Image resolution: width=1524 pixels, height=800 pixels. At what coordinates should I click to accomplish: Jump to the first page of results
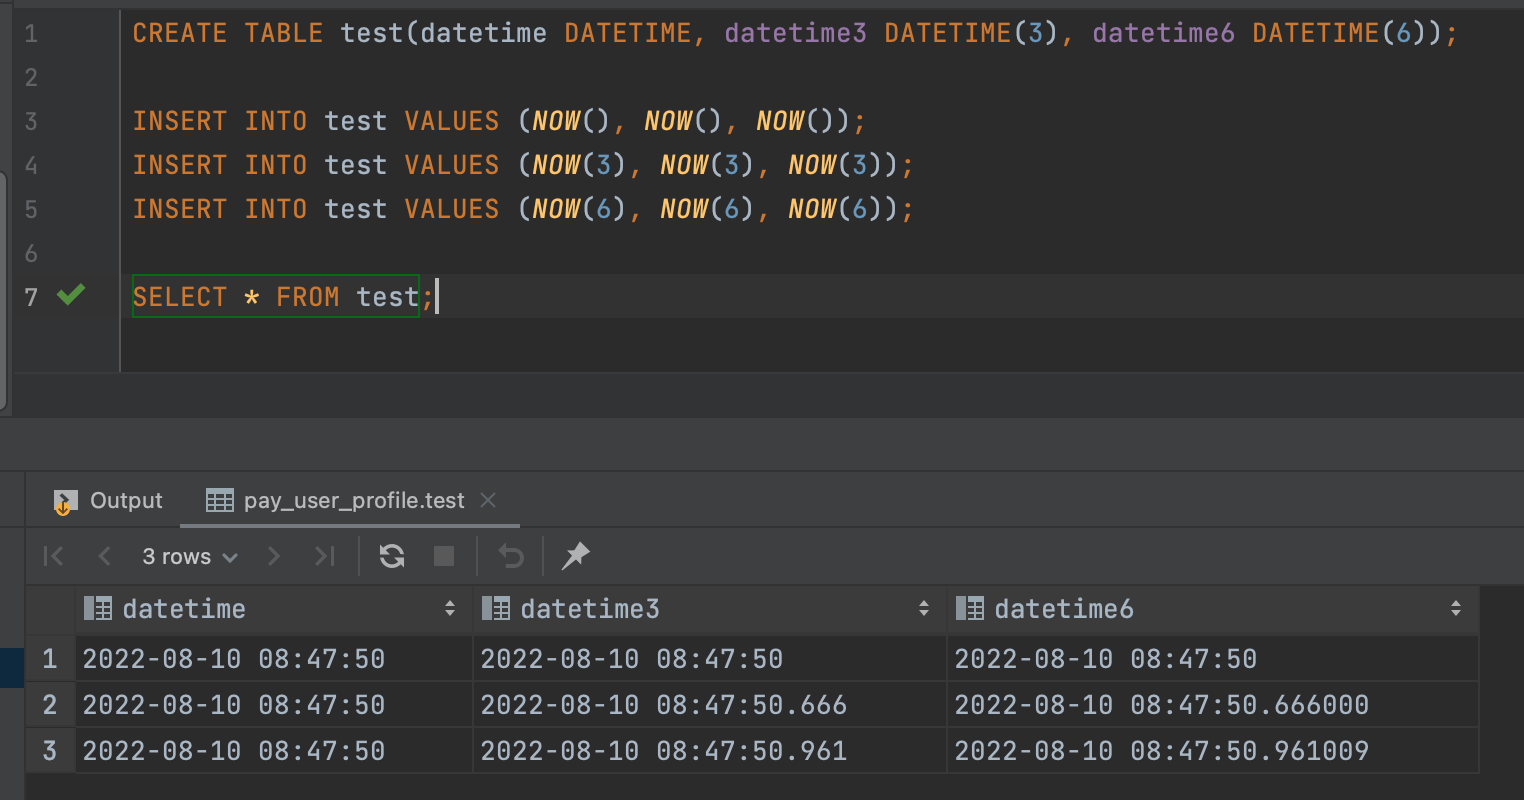[x=53, y=556]
